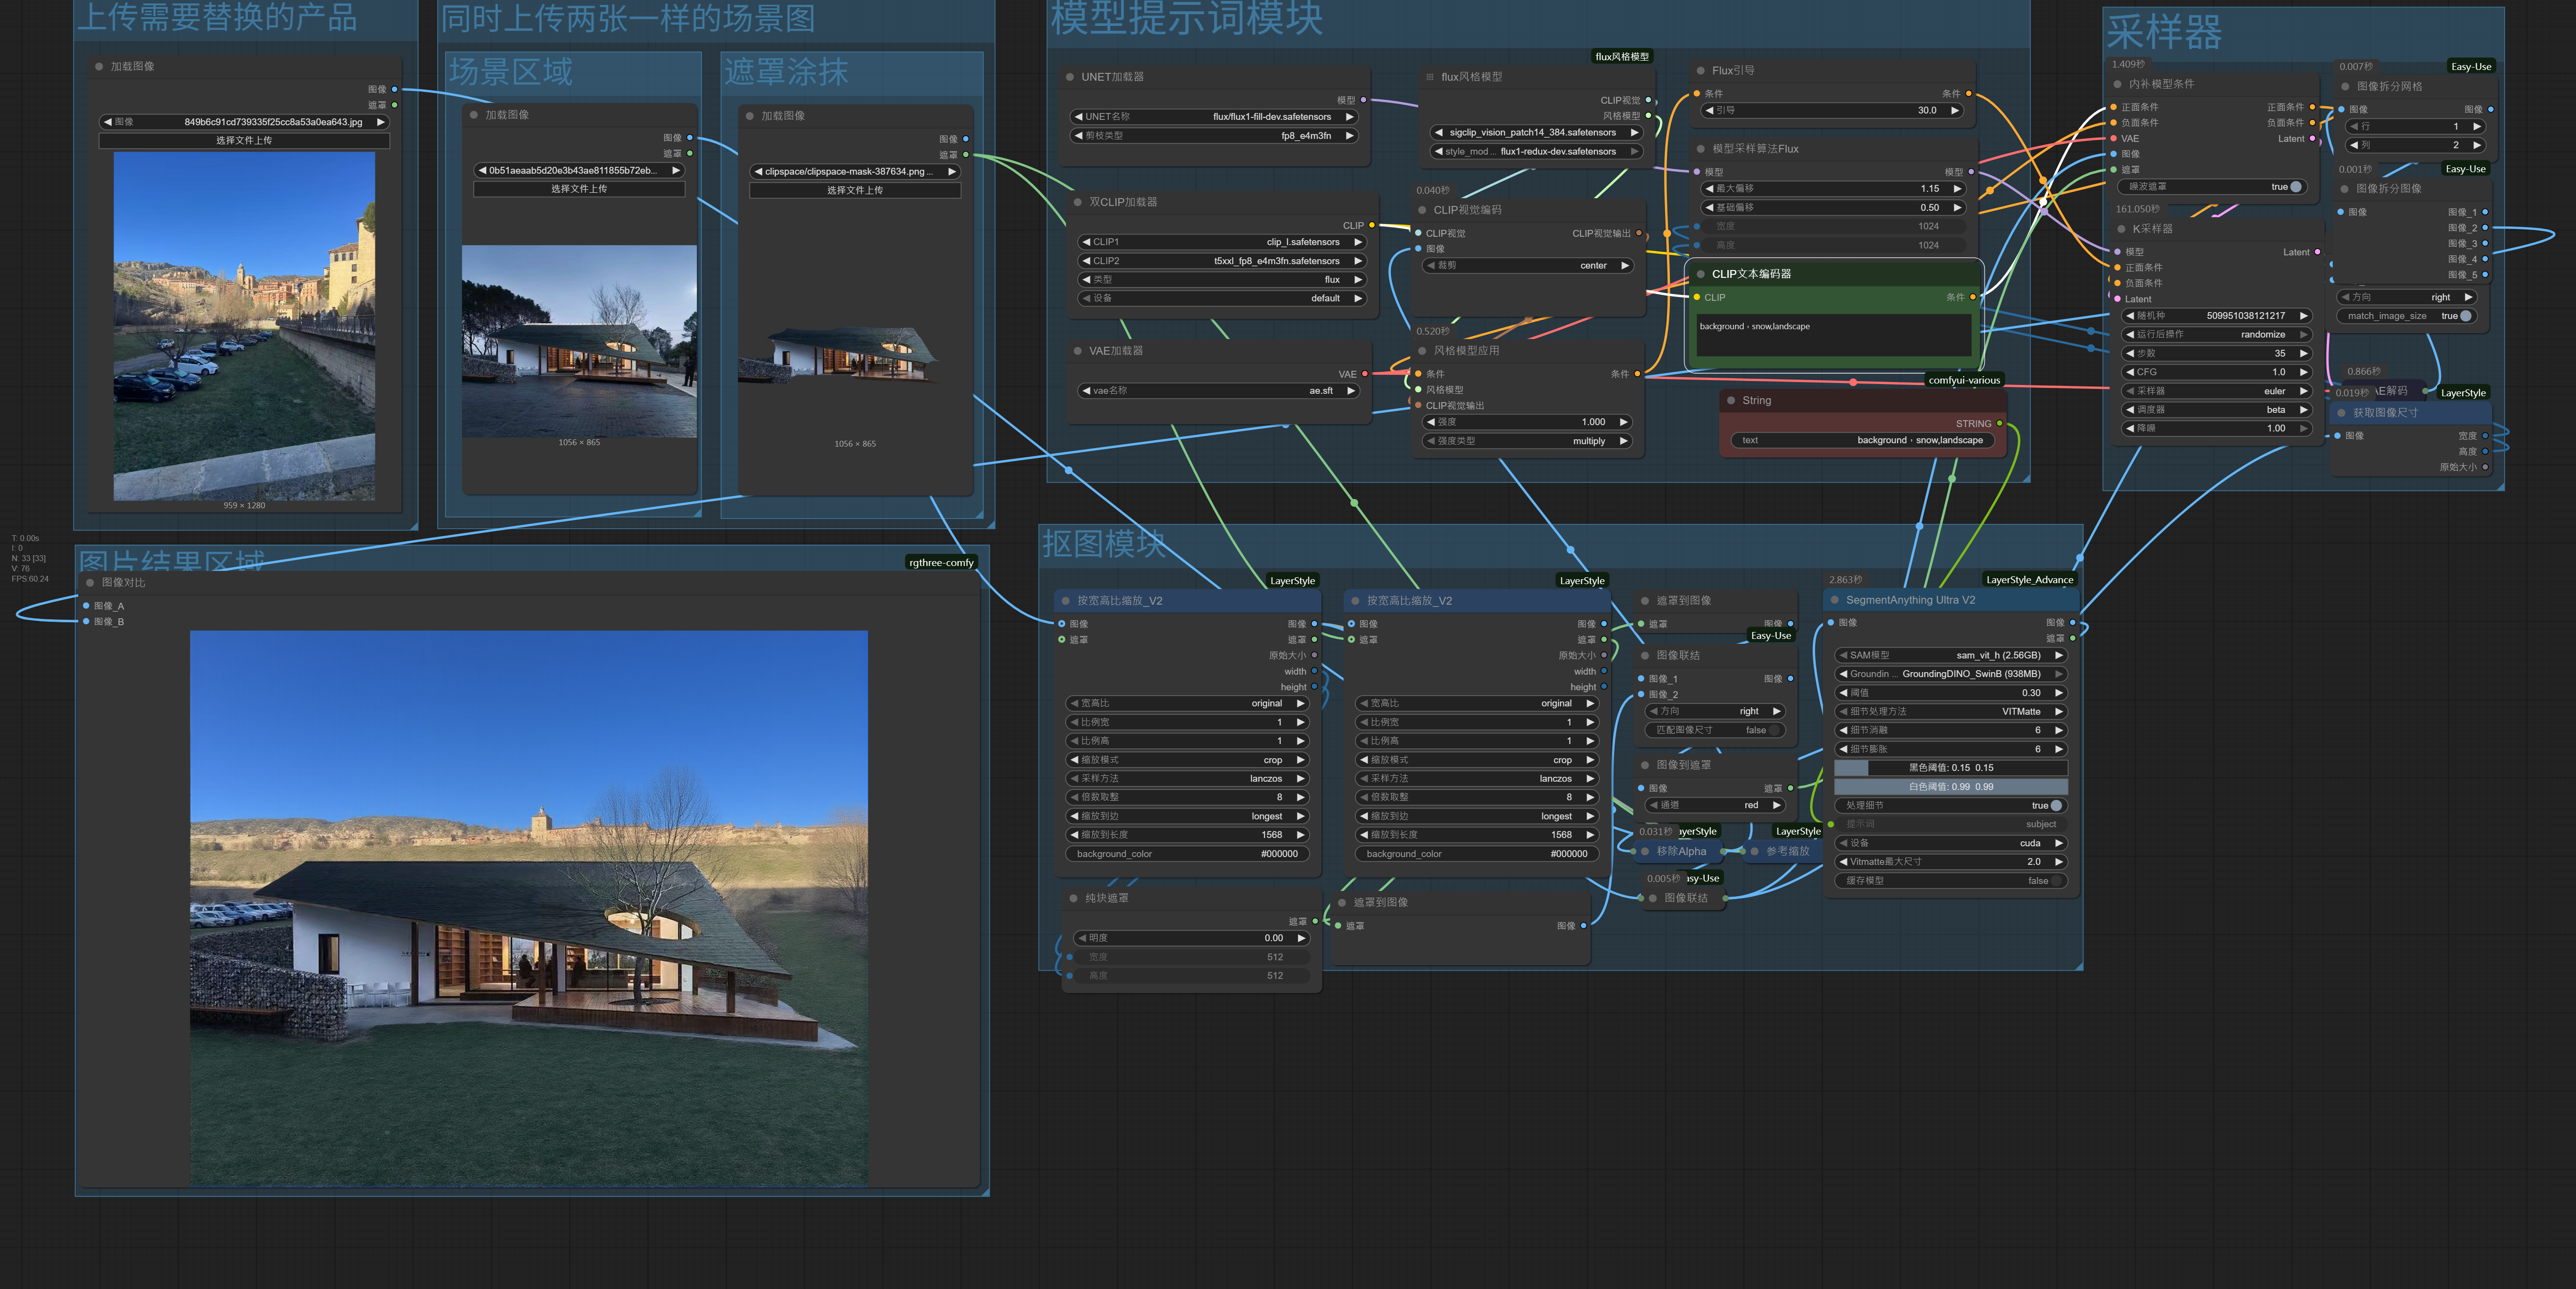The width and height of the screenshot is (2576, 1289).
Task: Toggle the 处理细节 true switch
Action: 2055,806
